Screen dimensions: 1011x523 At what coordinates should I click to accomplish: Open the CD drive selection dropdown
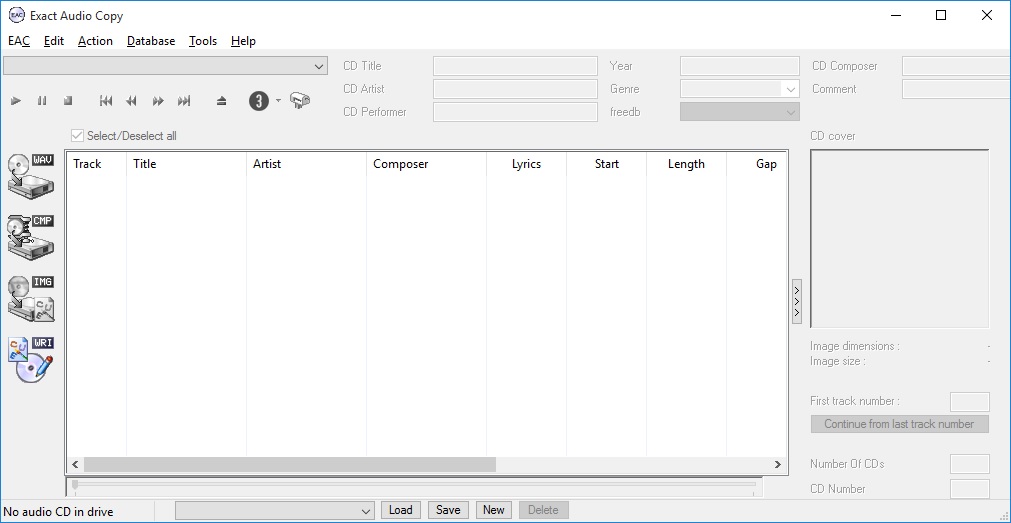coord(165,66)
